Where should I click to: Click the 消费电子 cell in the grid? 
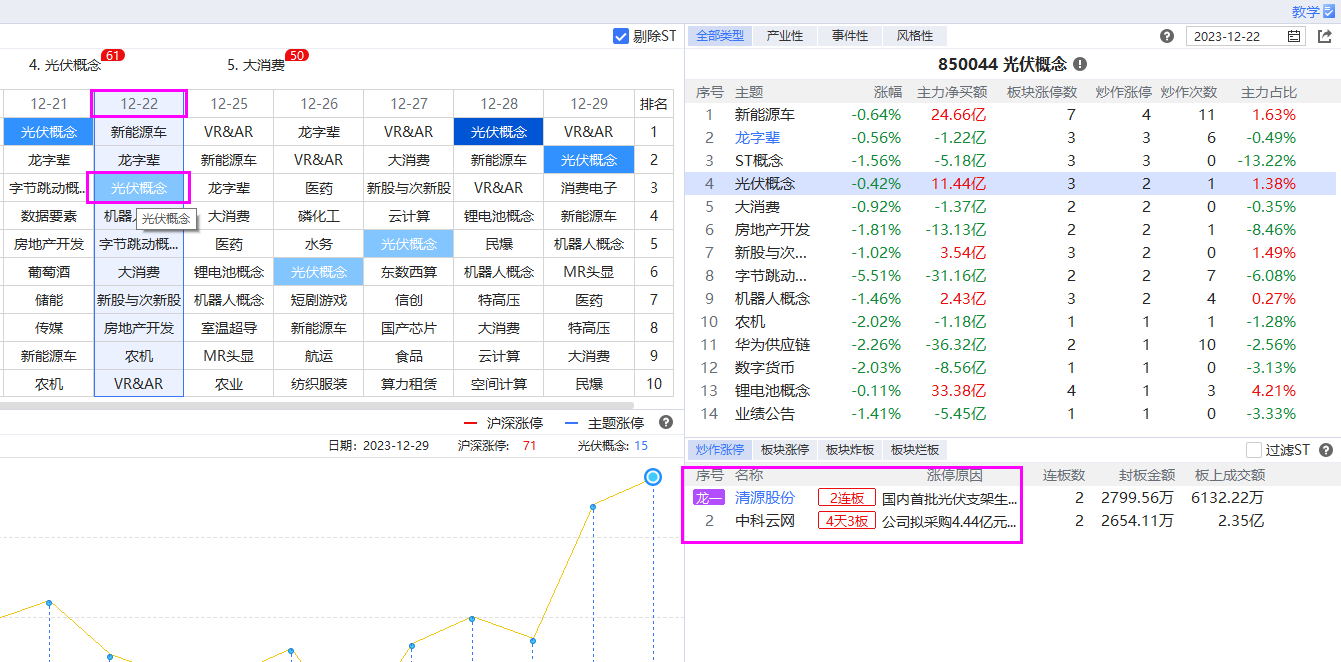tap(589, 188)
